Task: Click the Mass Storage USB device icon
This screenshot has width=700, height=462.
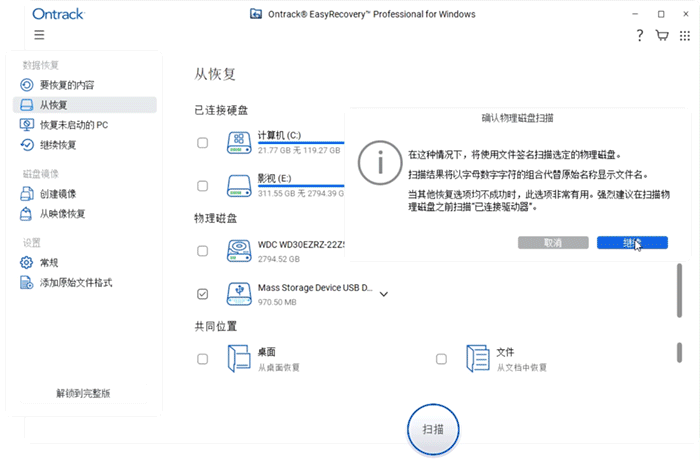Action: [239, 294]
